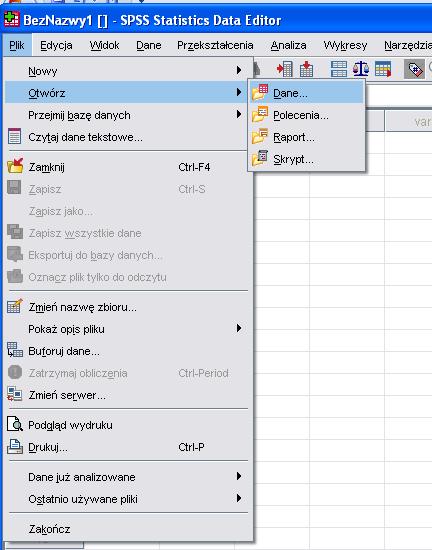Click the Raport folder icon in submenu

260,136
